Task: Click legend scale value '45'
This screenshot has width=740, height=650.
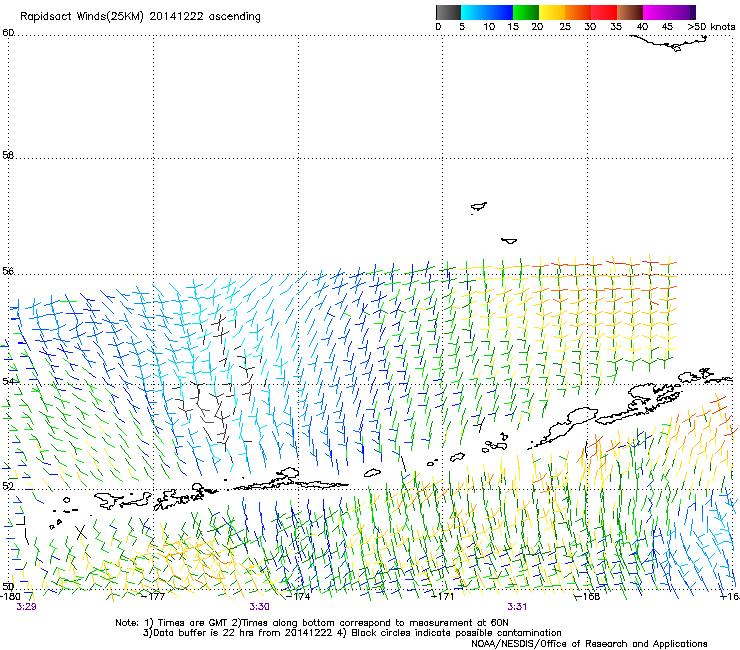Action: pos(667,27)
